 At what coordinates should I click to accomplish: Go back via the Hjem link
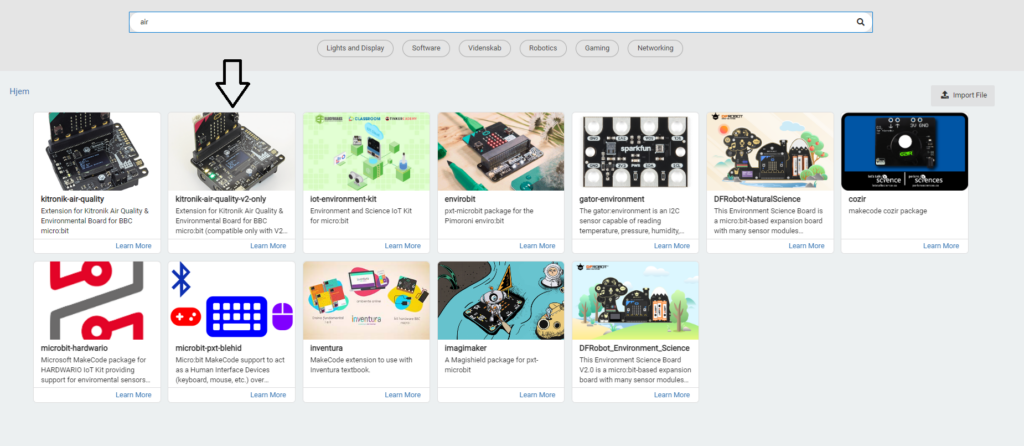[20, 91]
